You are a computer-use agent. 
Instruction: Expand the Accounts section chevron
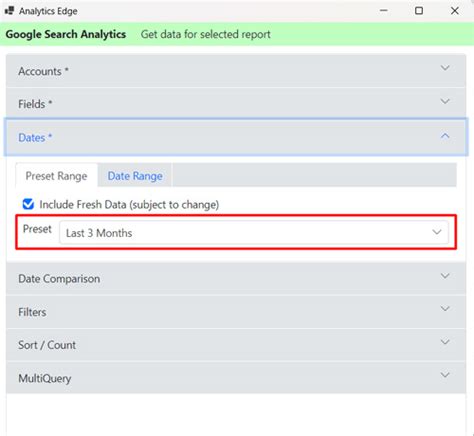445,68
